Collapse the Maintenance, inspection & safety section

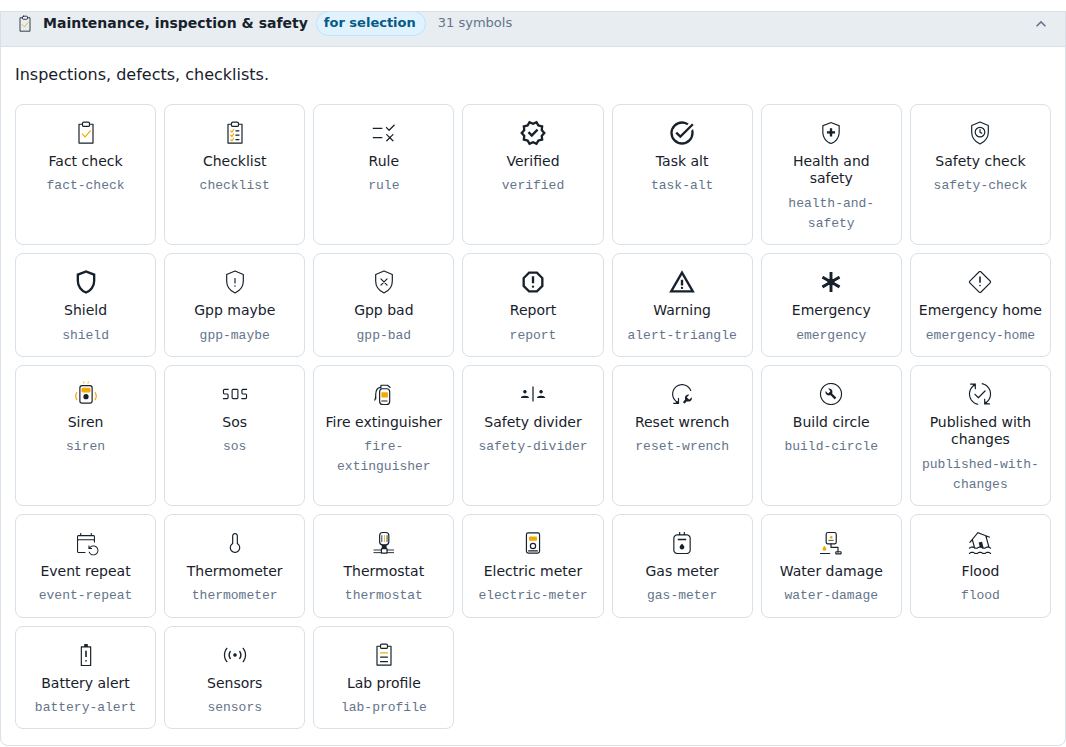1041,24
